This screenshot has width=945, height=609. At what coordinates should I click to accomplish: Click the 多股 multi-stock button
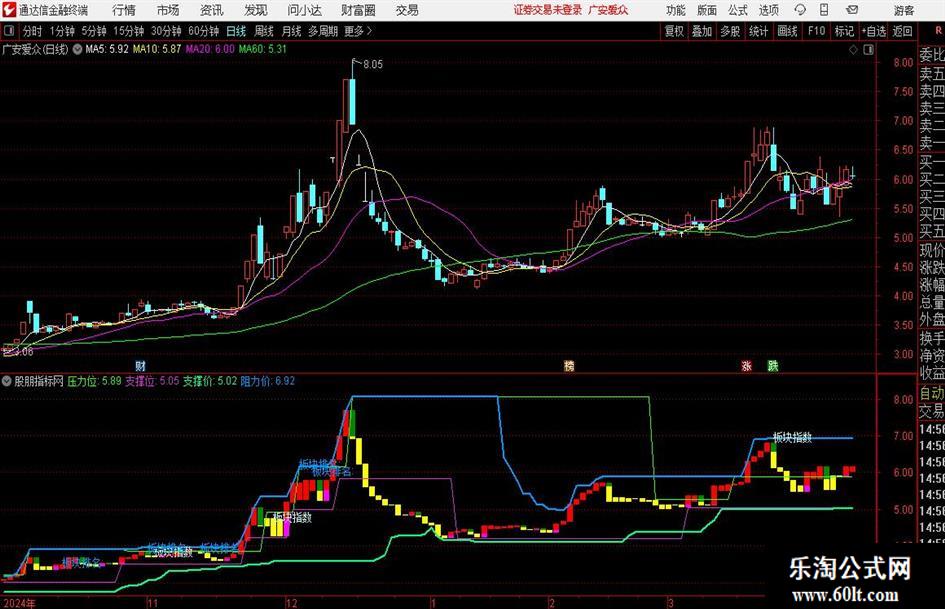[x=730, y=31]
